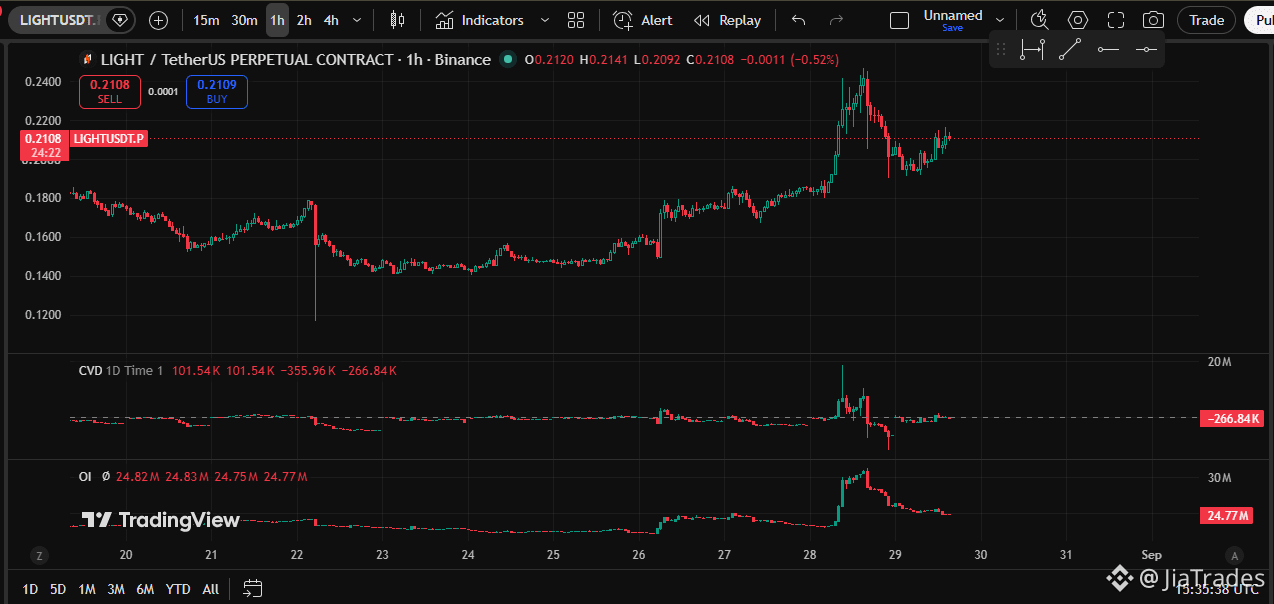The height and width of the screenshot is (604, 1274).
Task: Click the 0.2109 BUY button
Action: coord(217,92)
